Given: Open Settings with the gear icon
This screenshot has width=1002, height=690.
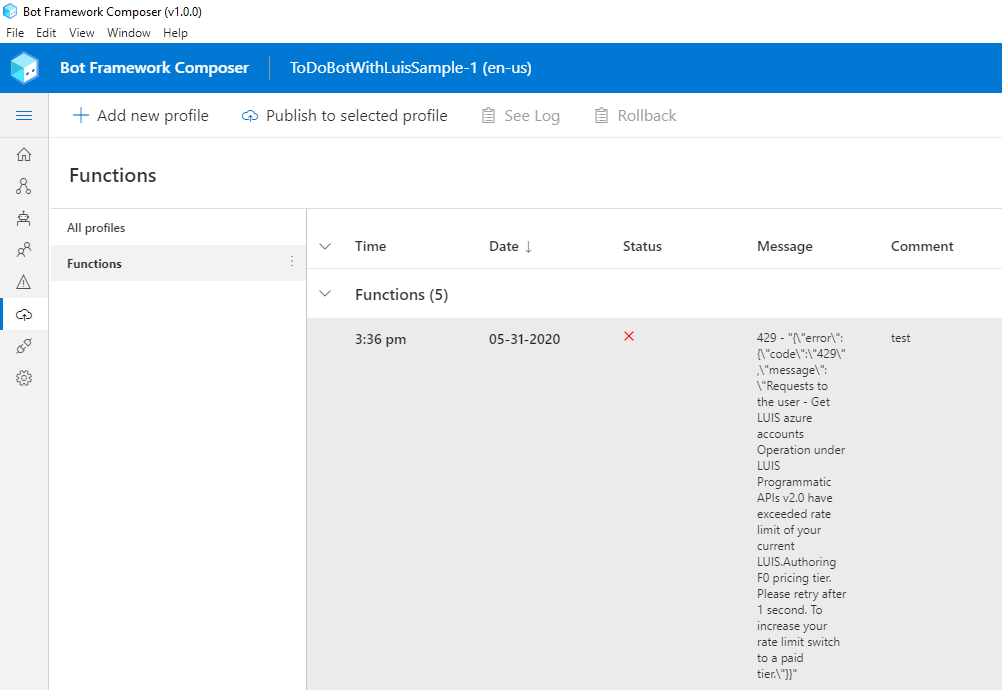Looking at the screenshot, I should point(24,378).
